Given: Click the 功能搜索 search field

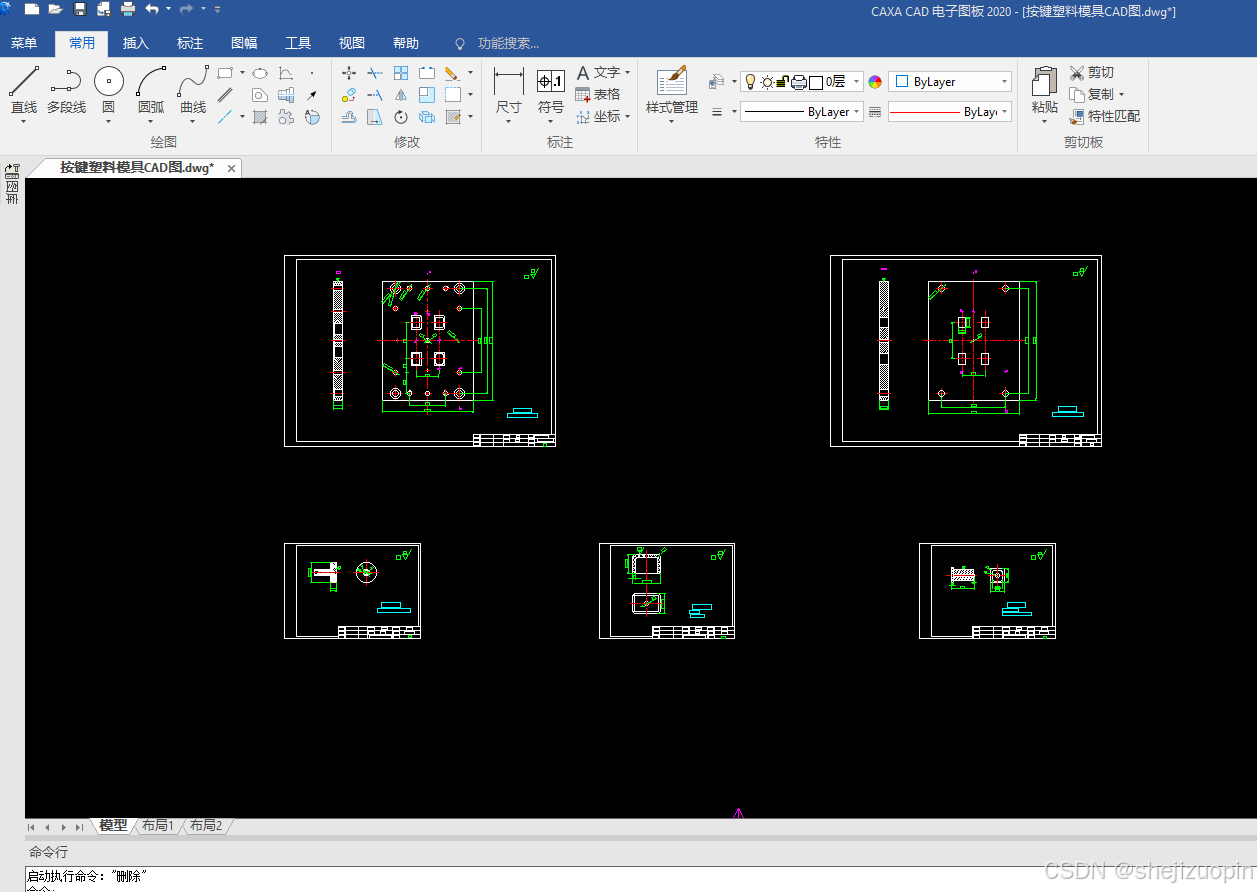Looking at the screenshot, I should 507,43.
